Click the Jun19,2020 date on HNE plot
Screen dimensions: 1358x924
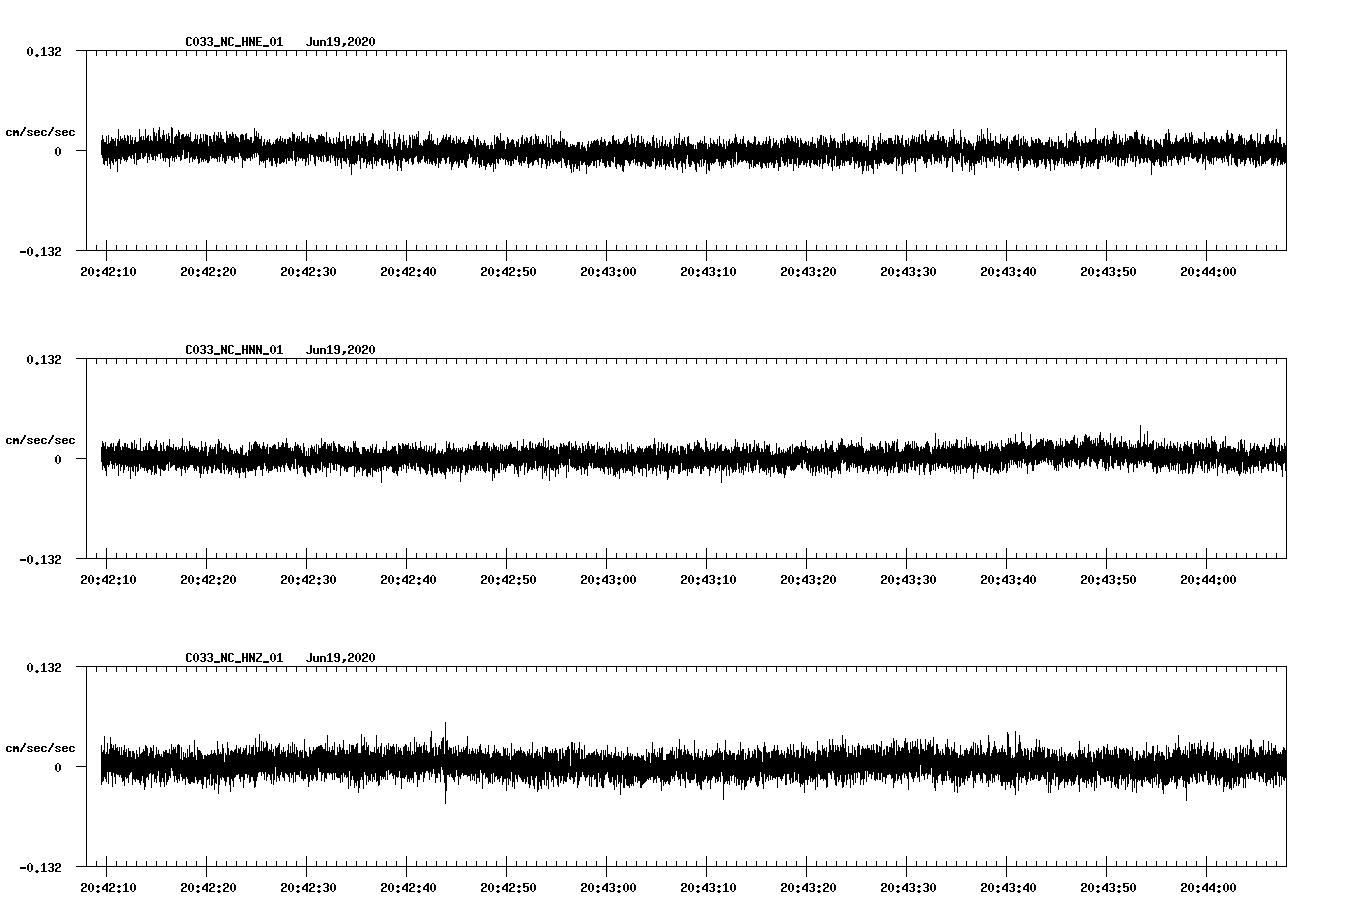341,42
